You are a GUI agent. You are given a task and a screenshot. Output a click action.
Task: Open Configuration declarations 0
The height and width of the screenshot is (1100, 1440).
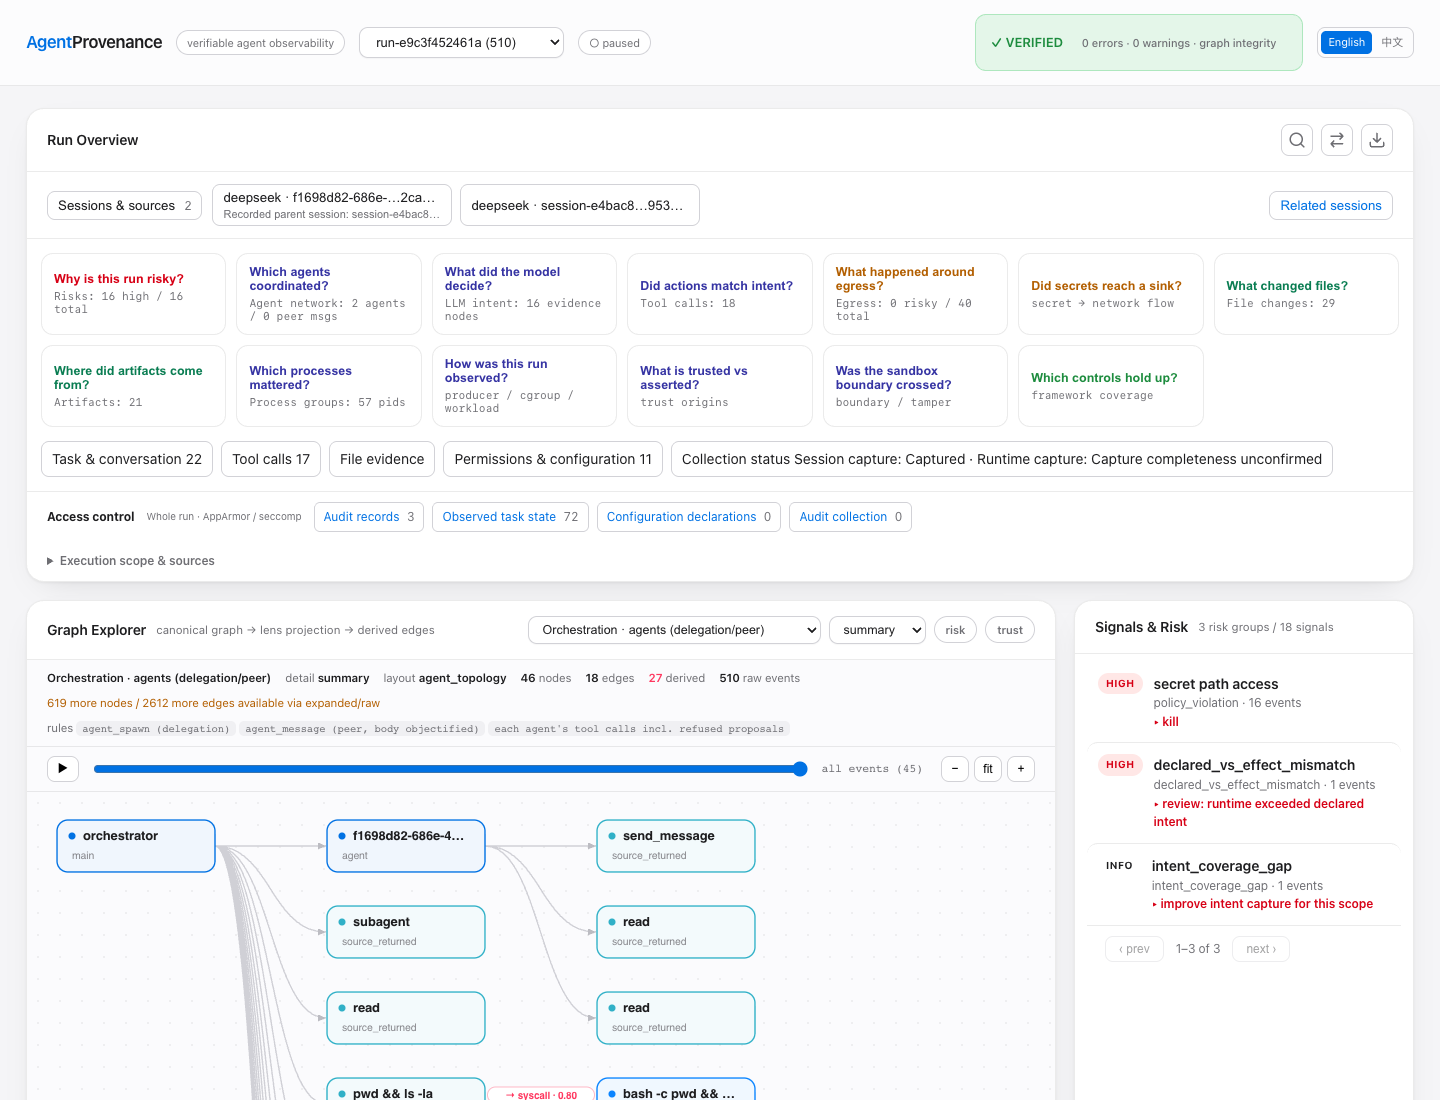point(689,517)
